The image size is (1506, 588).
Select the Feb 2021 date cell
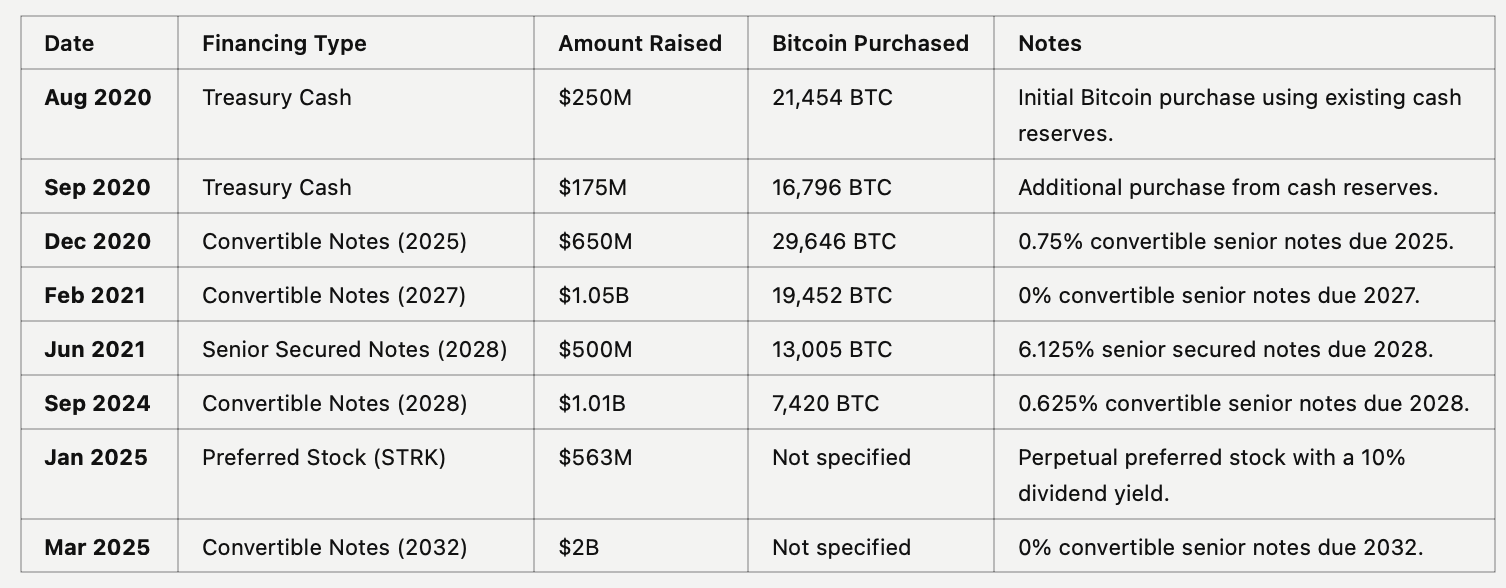95,296
